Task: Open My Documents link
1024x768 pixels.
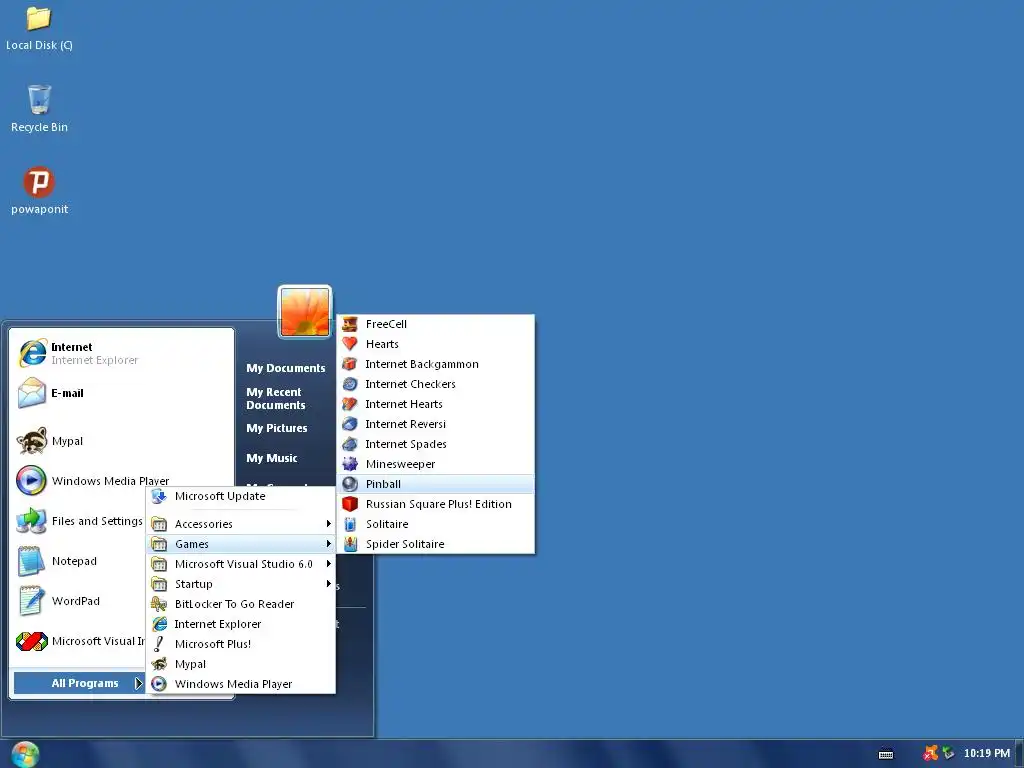Action: 285,368
